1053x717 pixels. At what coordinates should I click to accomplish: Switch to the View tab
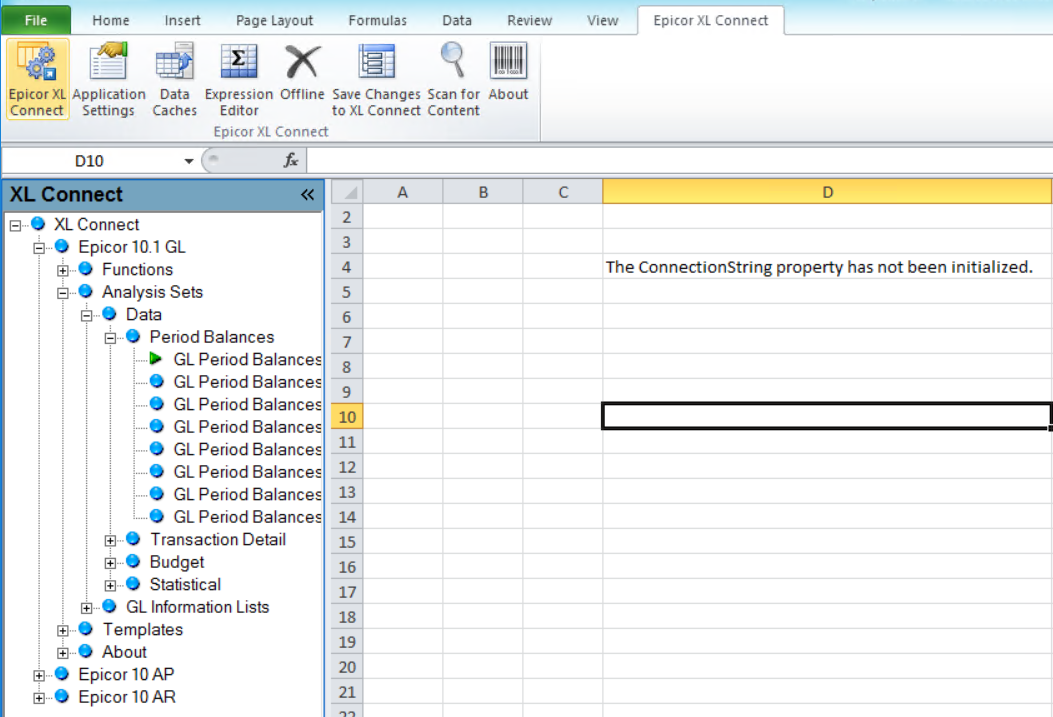[602, 20]
